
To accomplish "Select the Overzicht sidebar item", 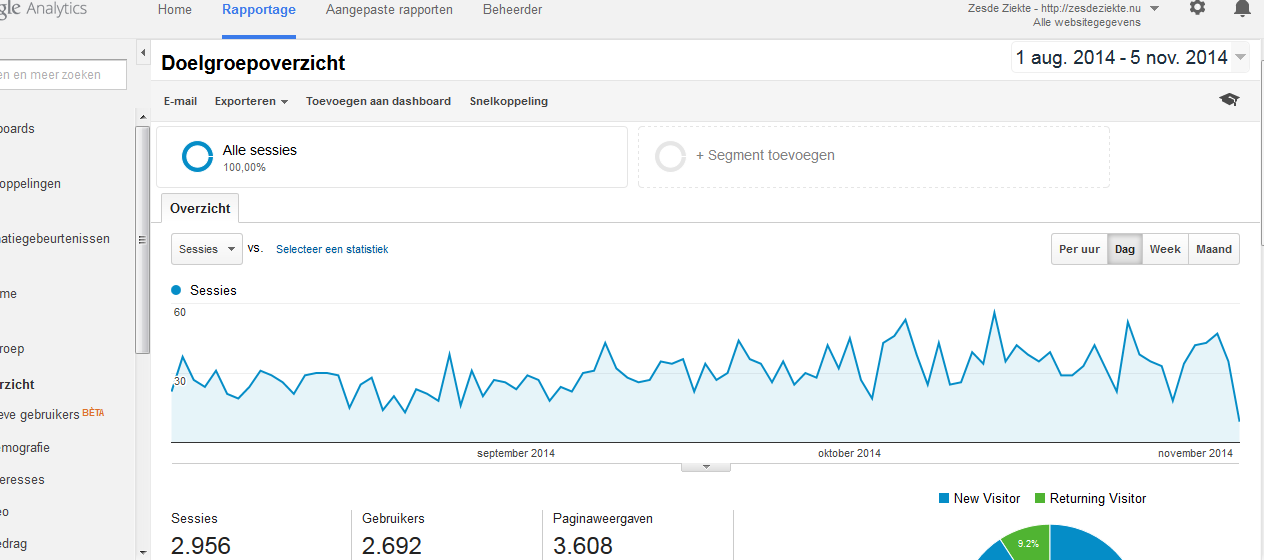I will [x=17, y=384].
